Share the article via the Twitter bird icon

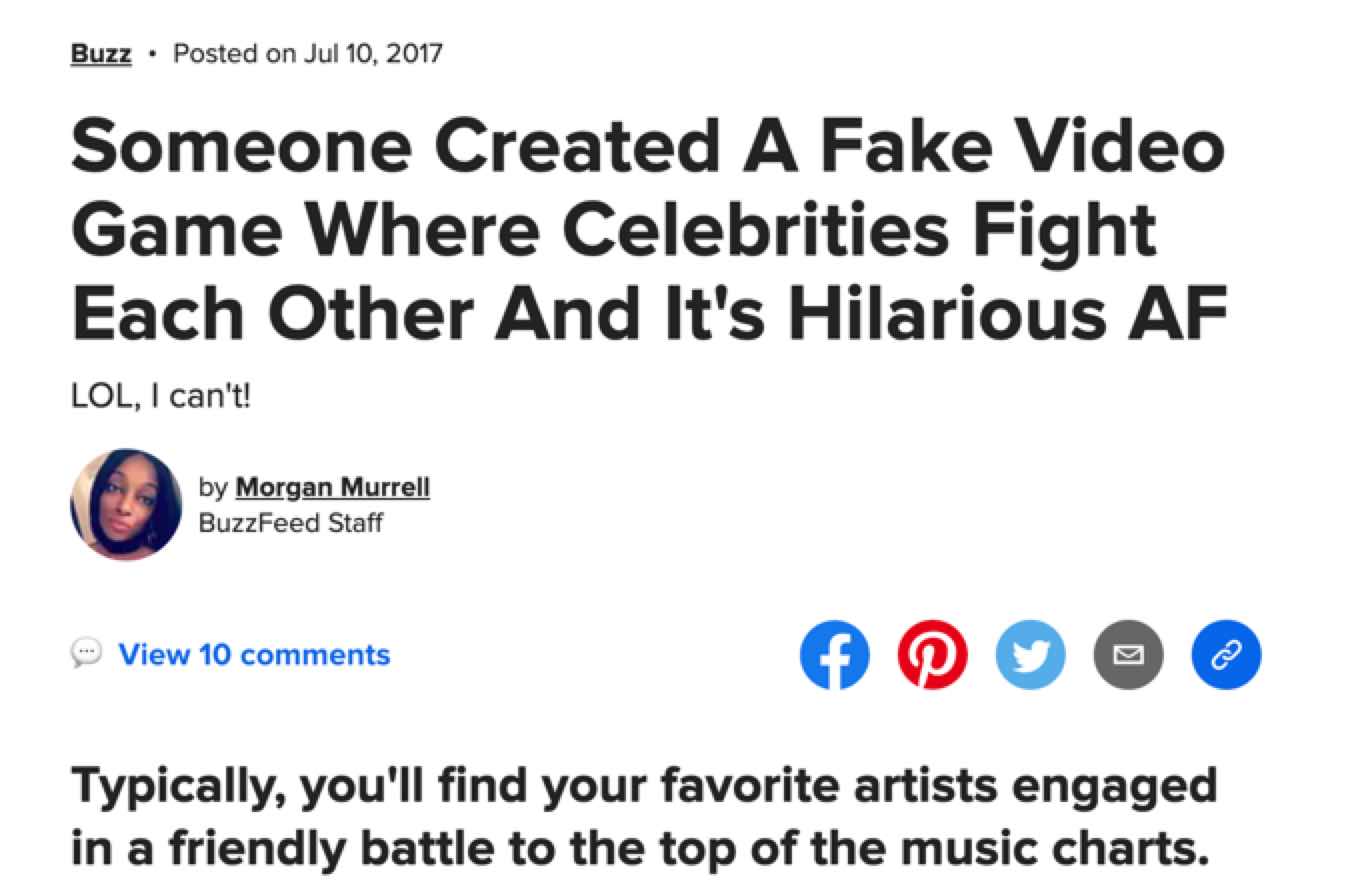[x=1031, y=655]
